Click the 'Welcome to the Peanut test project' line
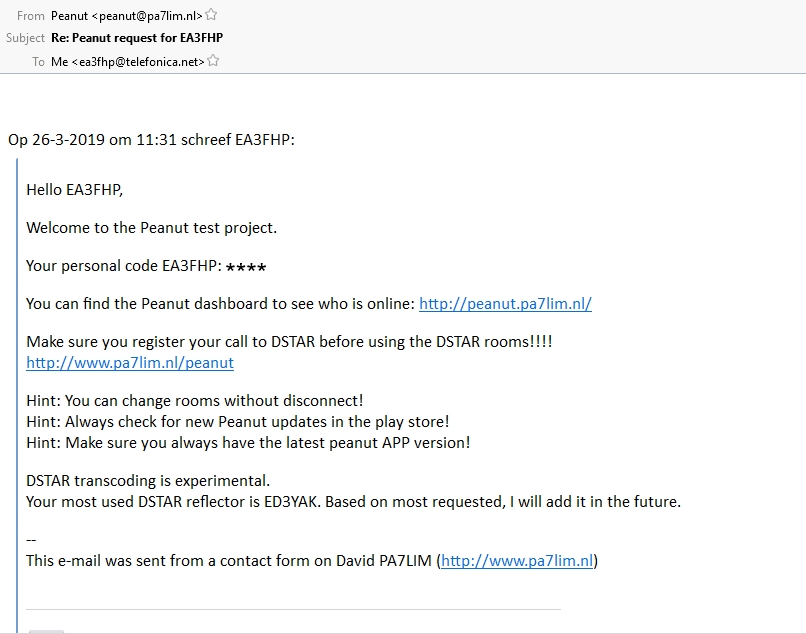 [151, 227]
